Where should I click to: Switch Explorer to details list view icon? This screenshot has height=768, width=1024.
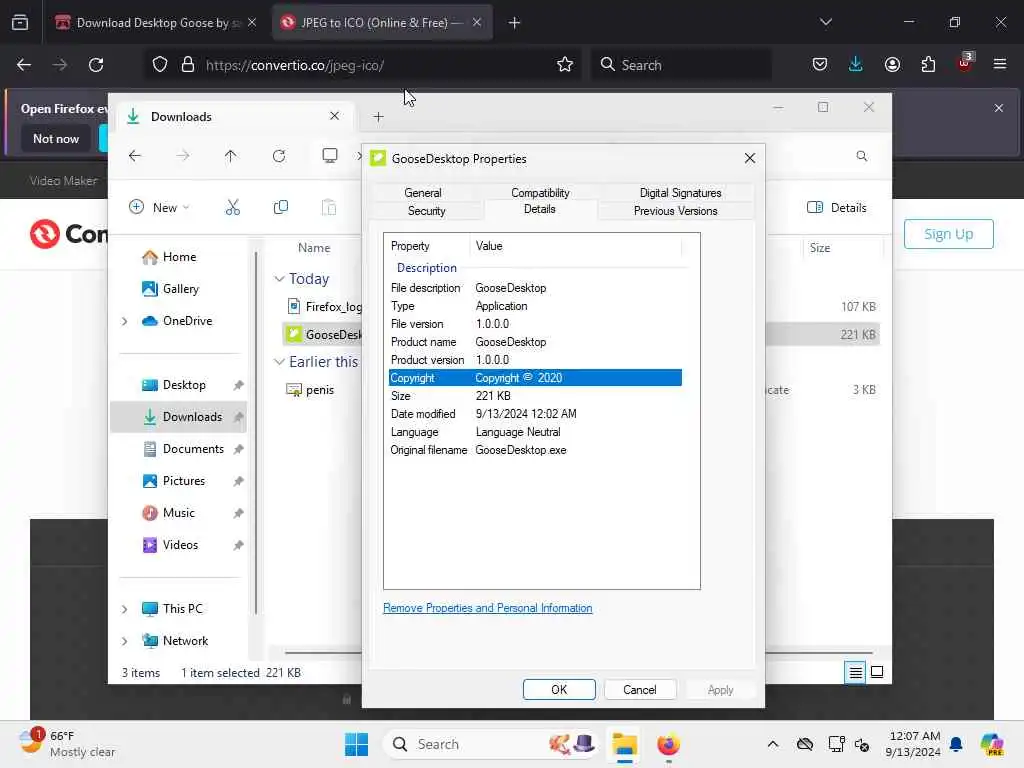(855, 672)
